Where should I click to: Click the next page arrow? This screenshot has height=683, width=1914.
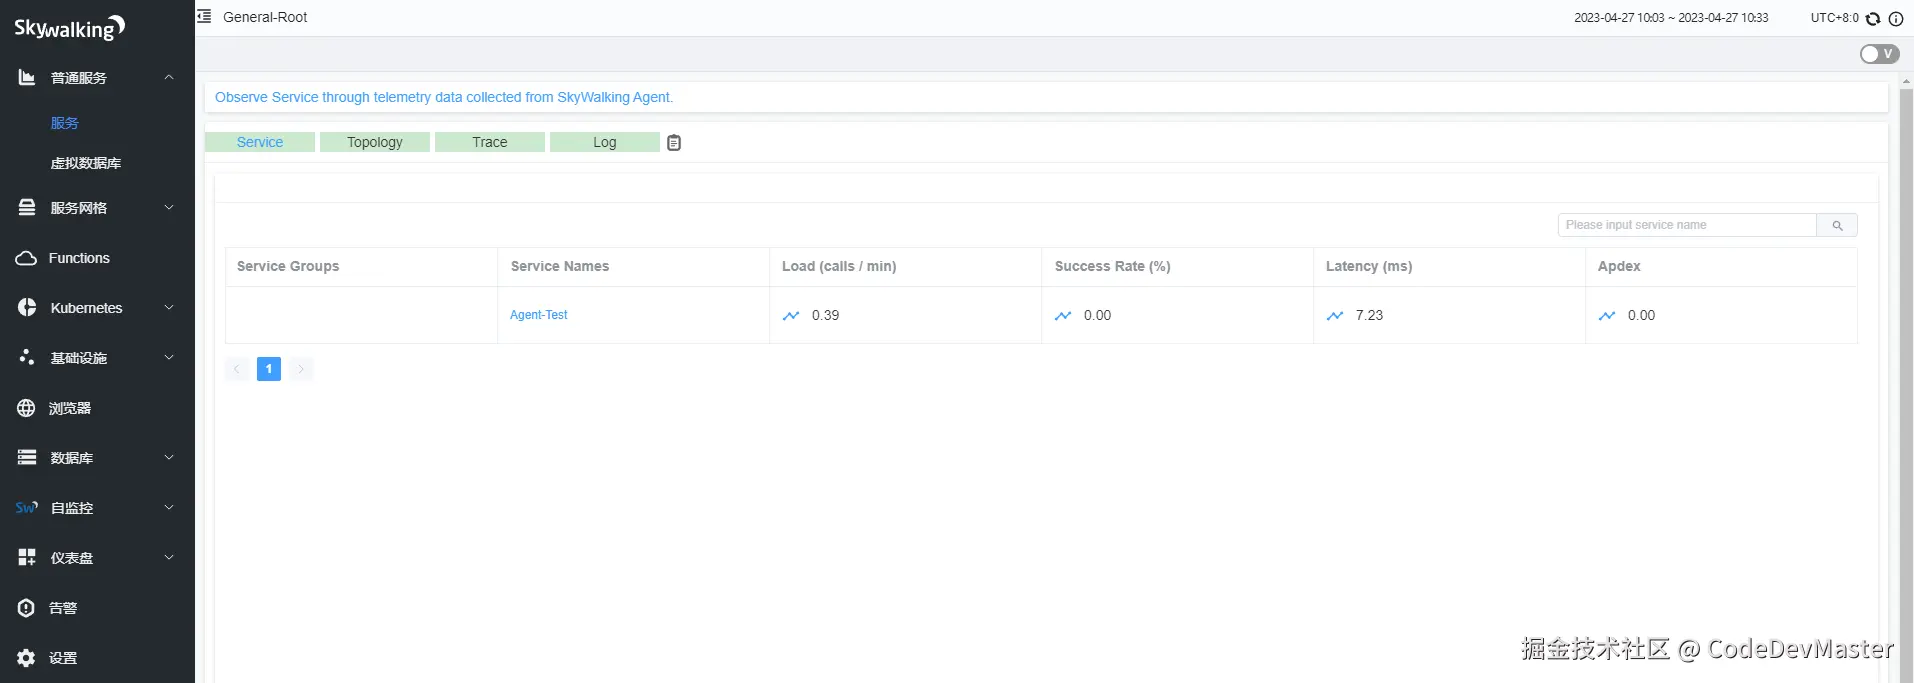[x=301, y=369]
